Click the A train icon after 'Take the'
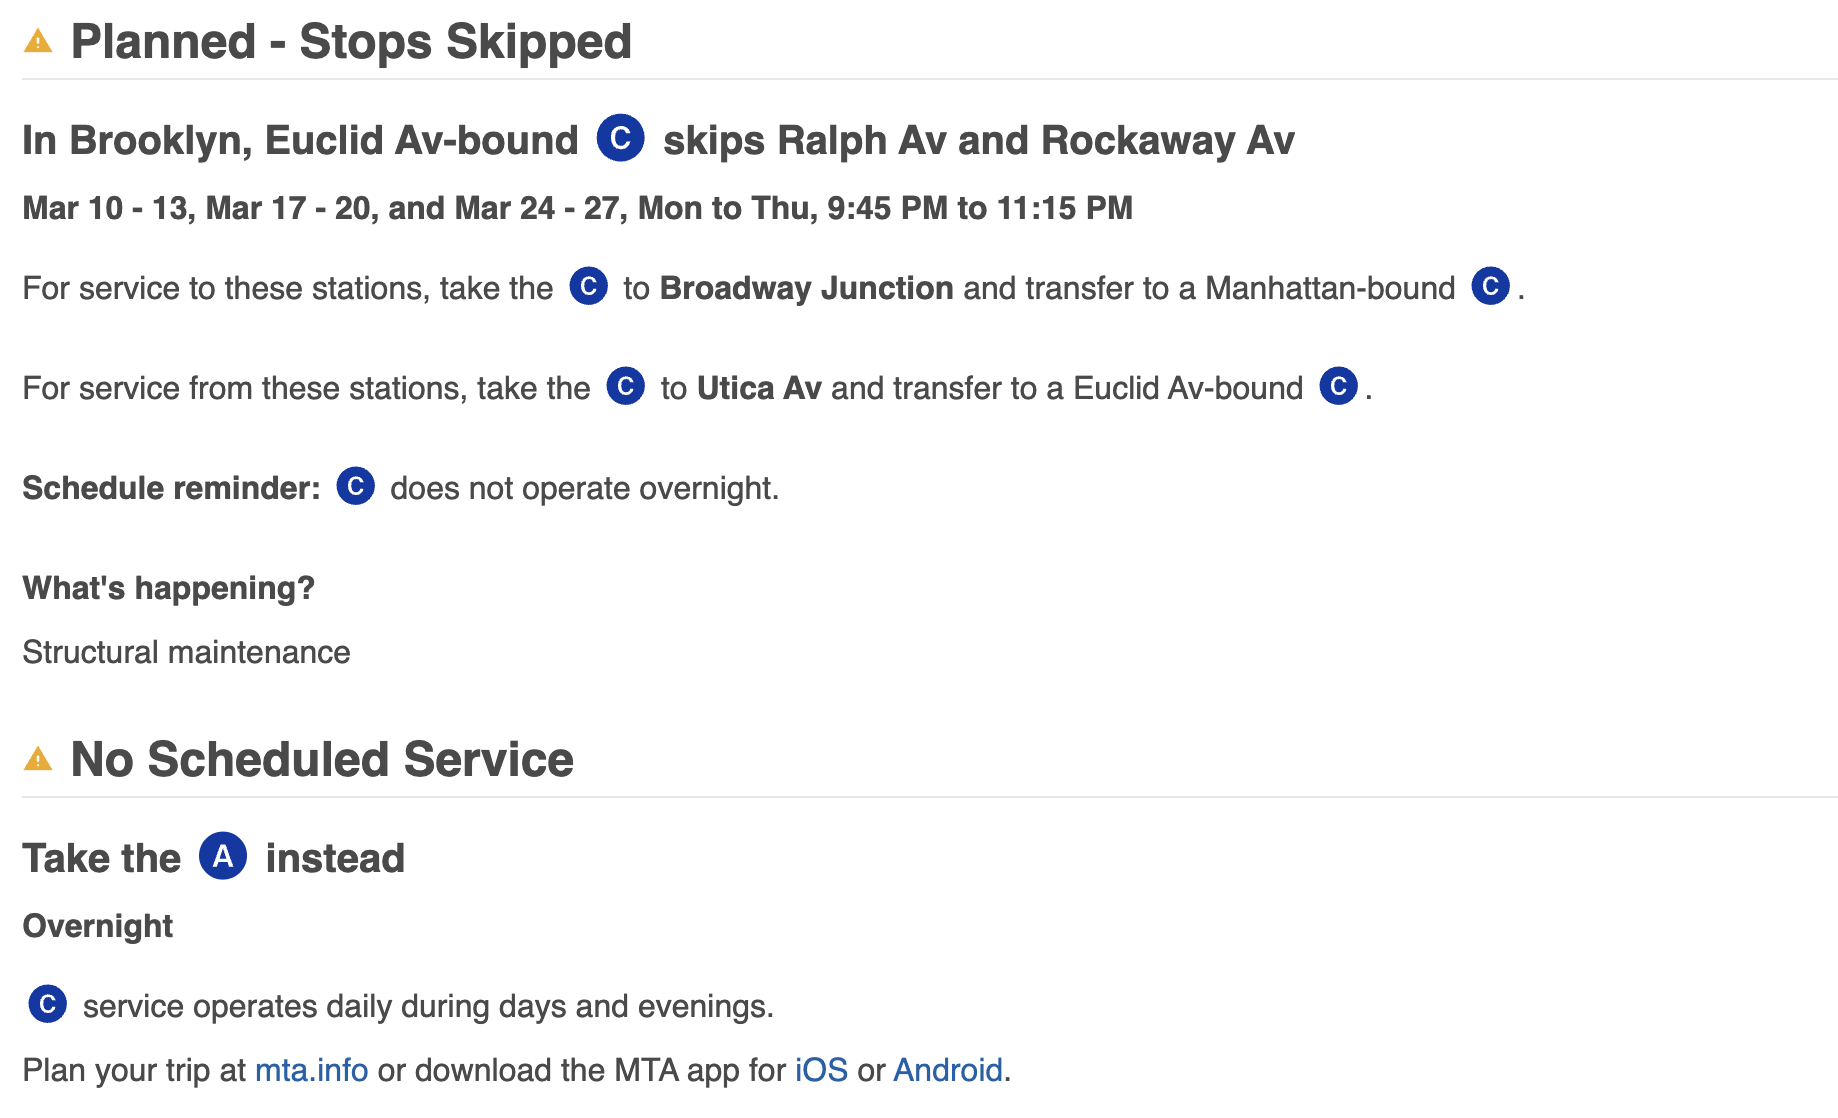The image size is (1838, 1118). coord(223,856)
